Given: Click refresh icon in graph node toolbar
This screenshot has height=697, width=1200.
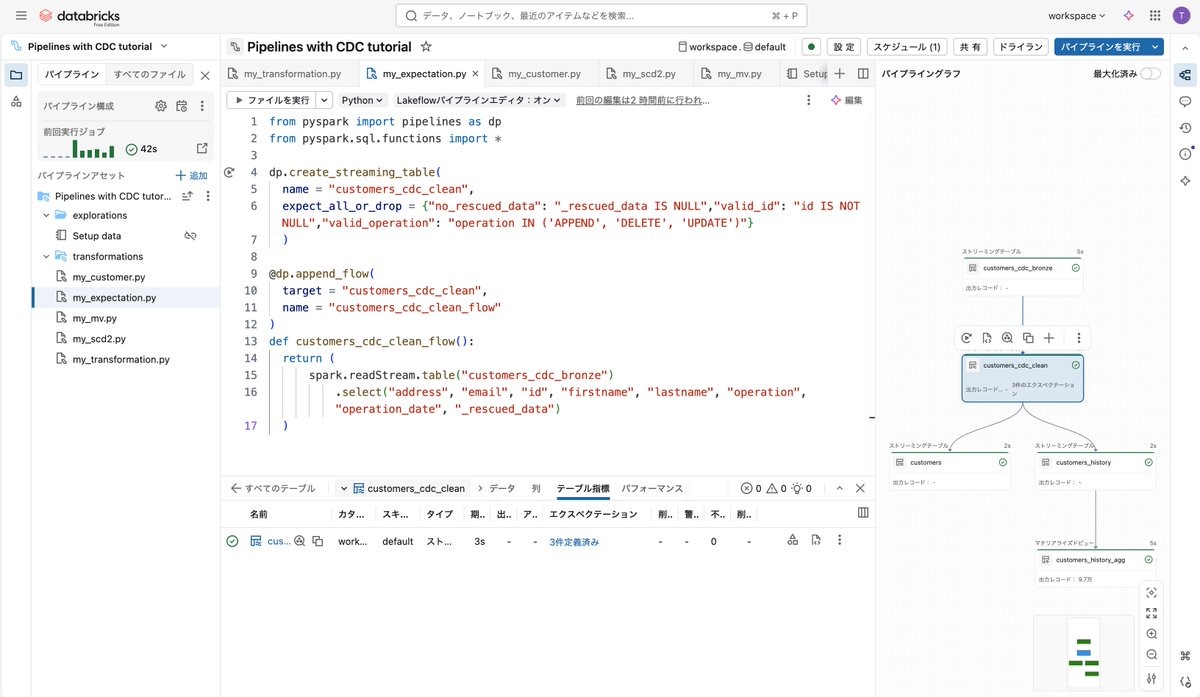Looking at the screenshot, I should 967,338.
